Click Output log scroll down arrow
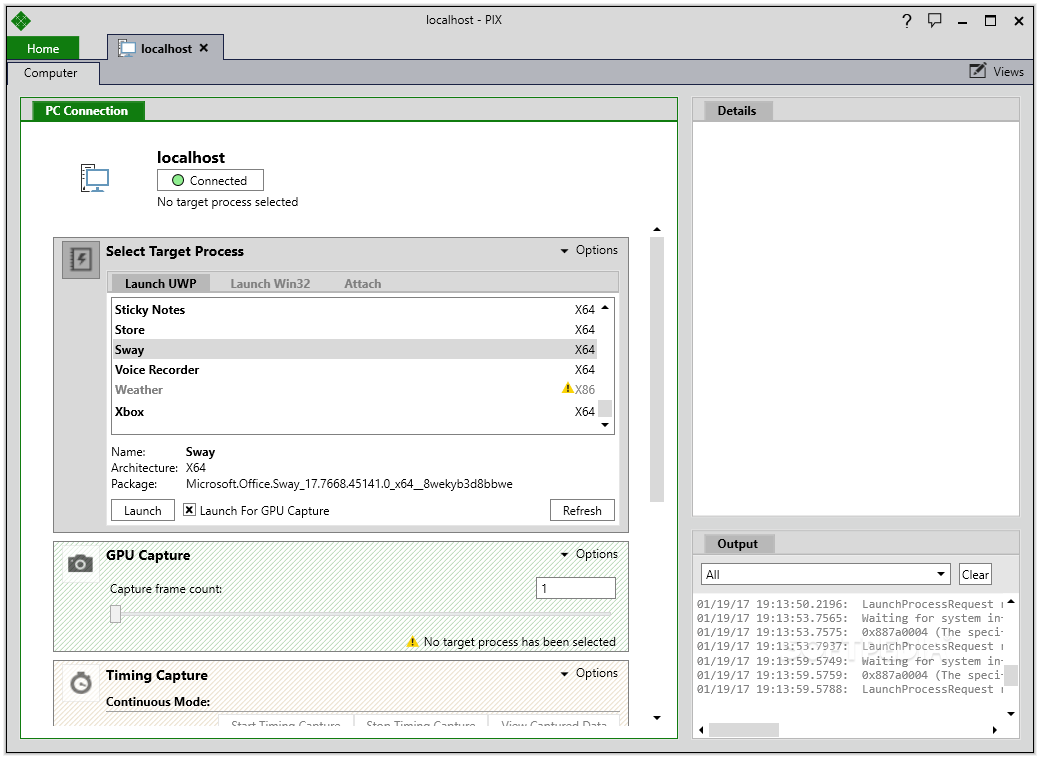This screenshot has width=1040, height=759. pos(1011,714)
